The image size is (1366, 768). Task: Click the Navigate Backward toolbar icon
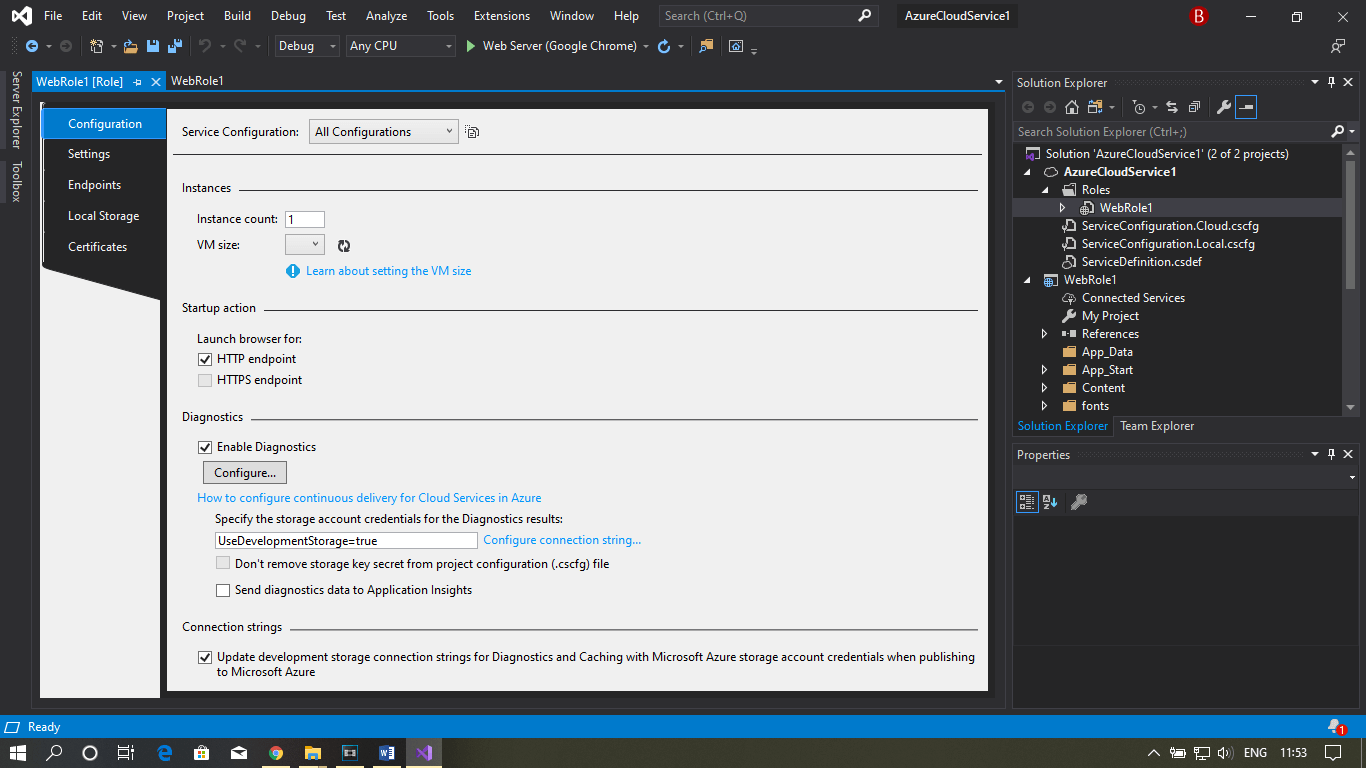click(32, 46)
